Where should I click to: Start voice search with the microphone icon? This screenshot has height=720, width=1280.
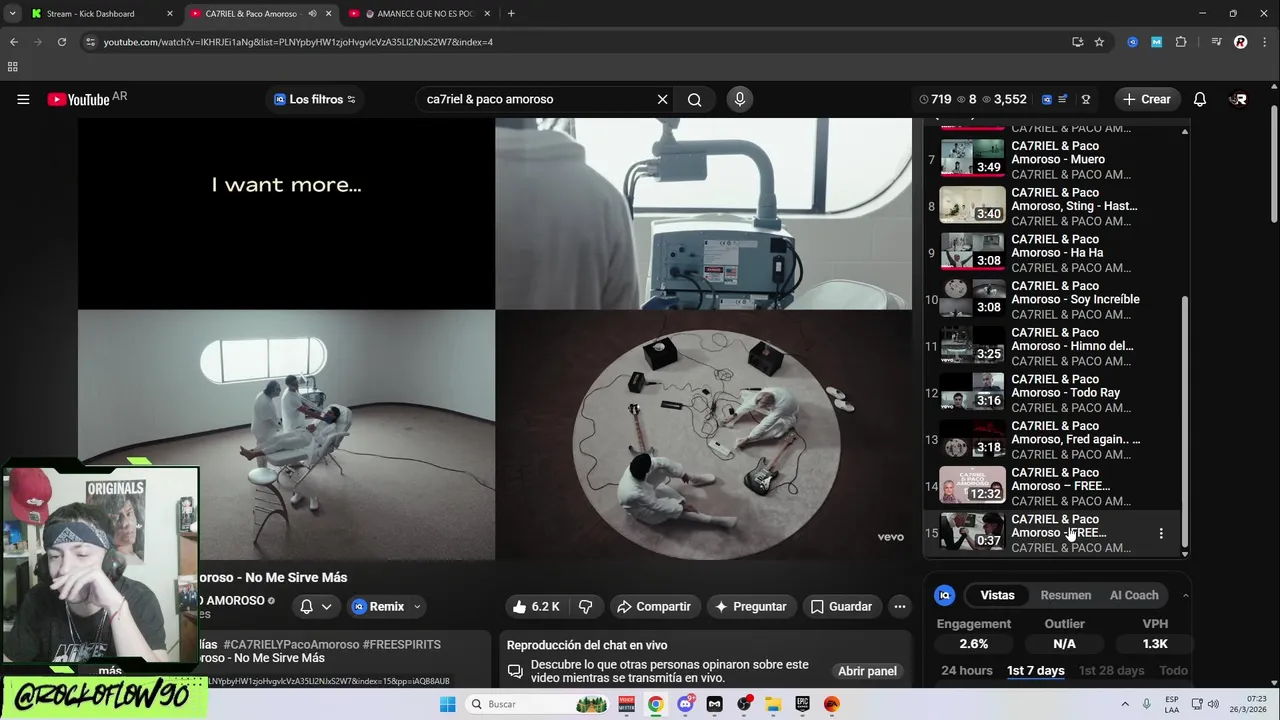pyautogui.click(x=740, y=99)
